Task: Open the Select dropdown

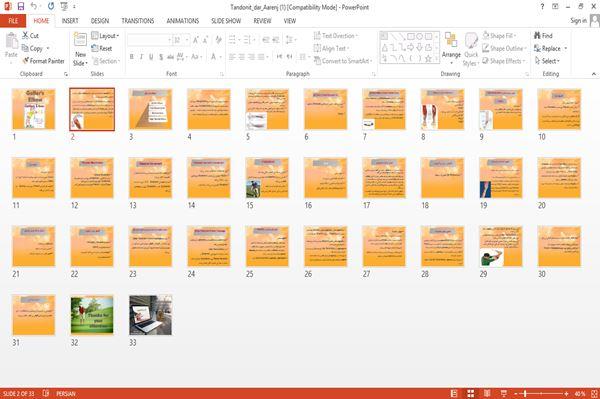Action: (x=547, y=61)
